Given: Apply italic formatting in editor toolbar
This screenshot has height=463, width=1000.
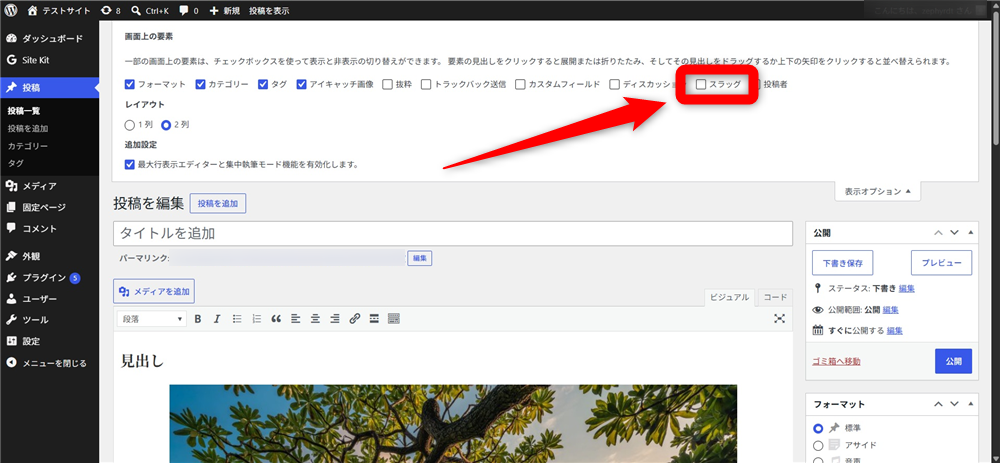Looking at the screenshot, I should 217,318.
